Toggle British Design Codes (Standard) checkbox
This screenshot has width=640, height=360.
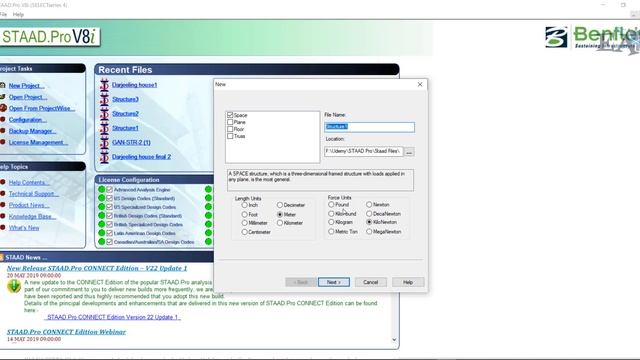[109, 216]
